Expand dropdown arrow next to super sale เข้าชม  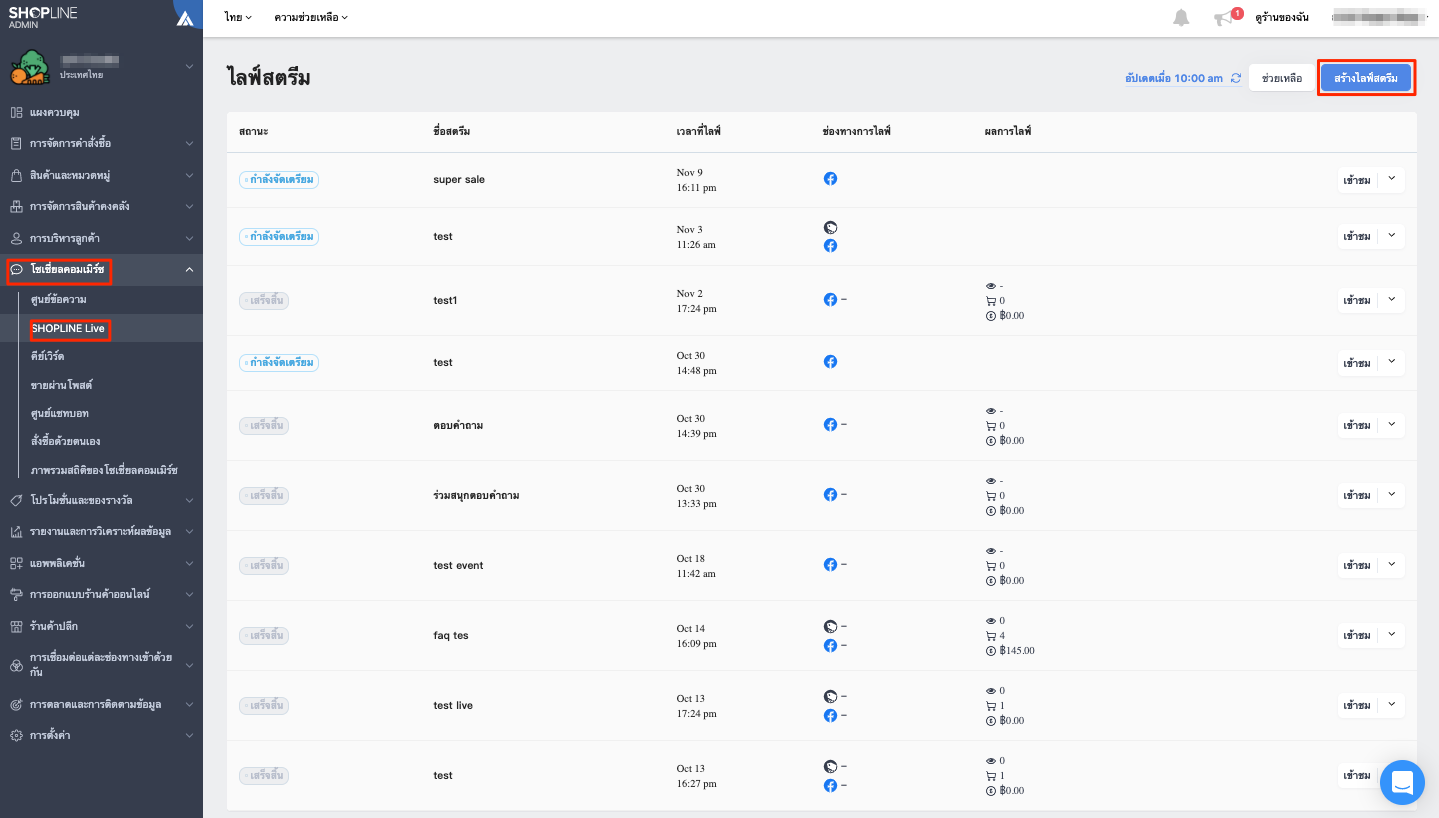point(1392,179)
